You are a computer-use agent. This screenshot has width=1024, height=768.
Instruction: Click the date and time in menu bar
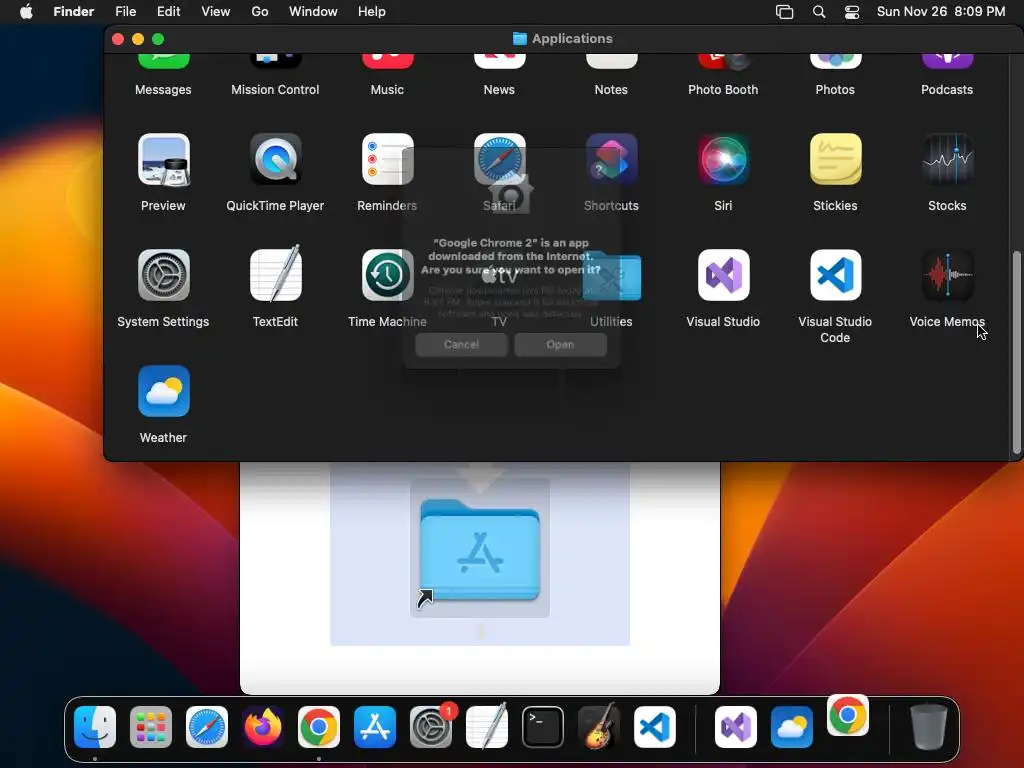[x=940, y=12]
